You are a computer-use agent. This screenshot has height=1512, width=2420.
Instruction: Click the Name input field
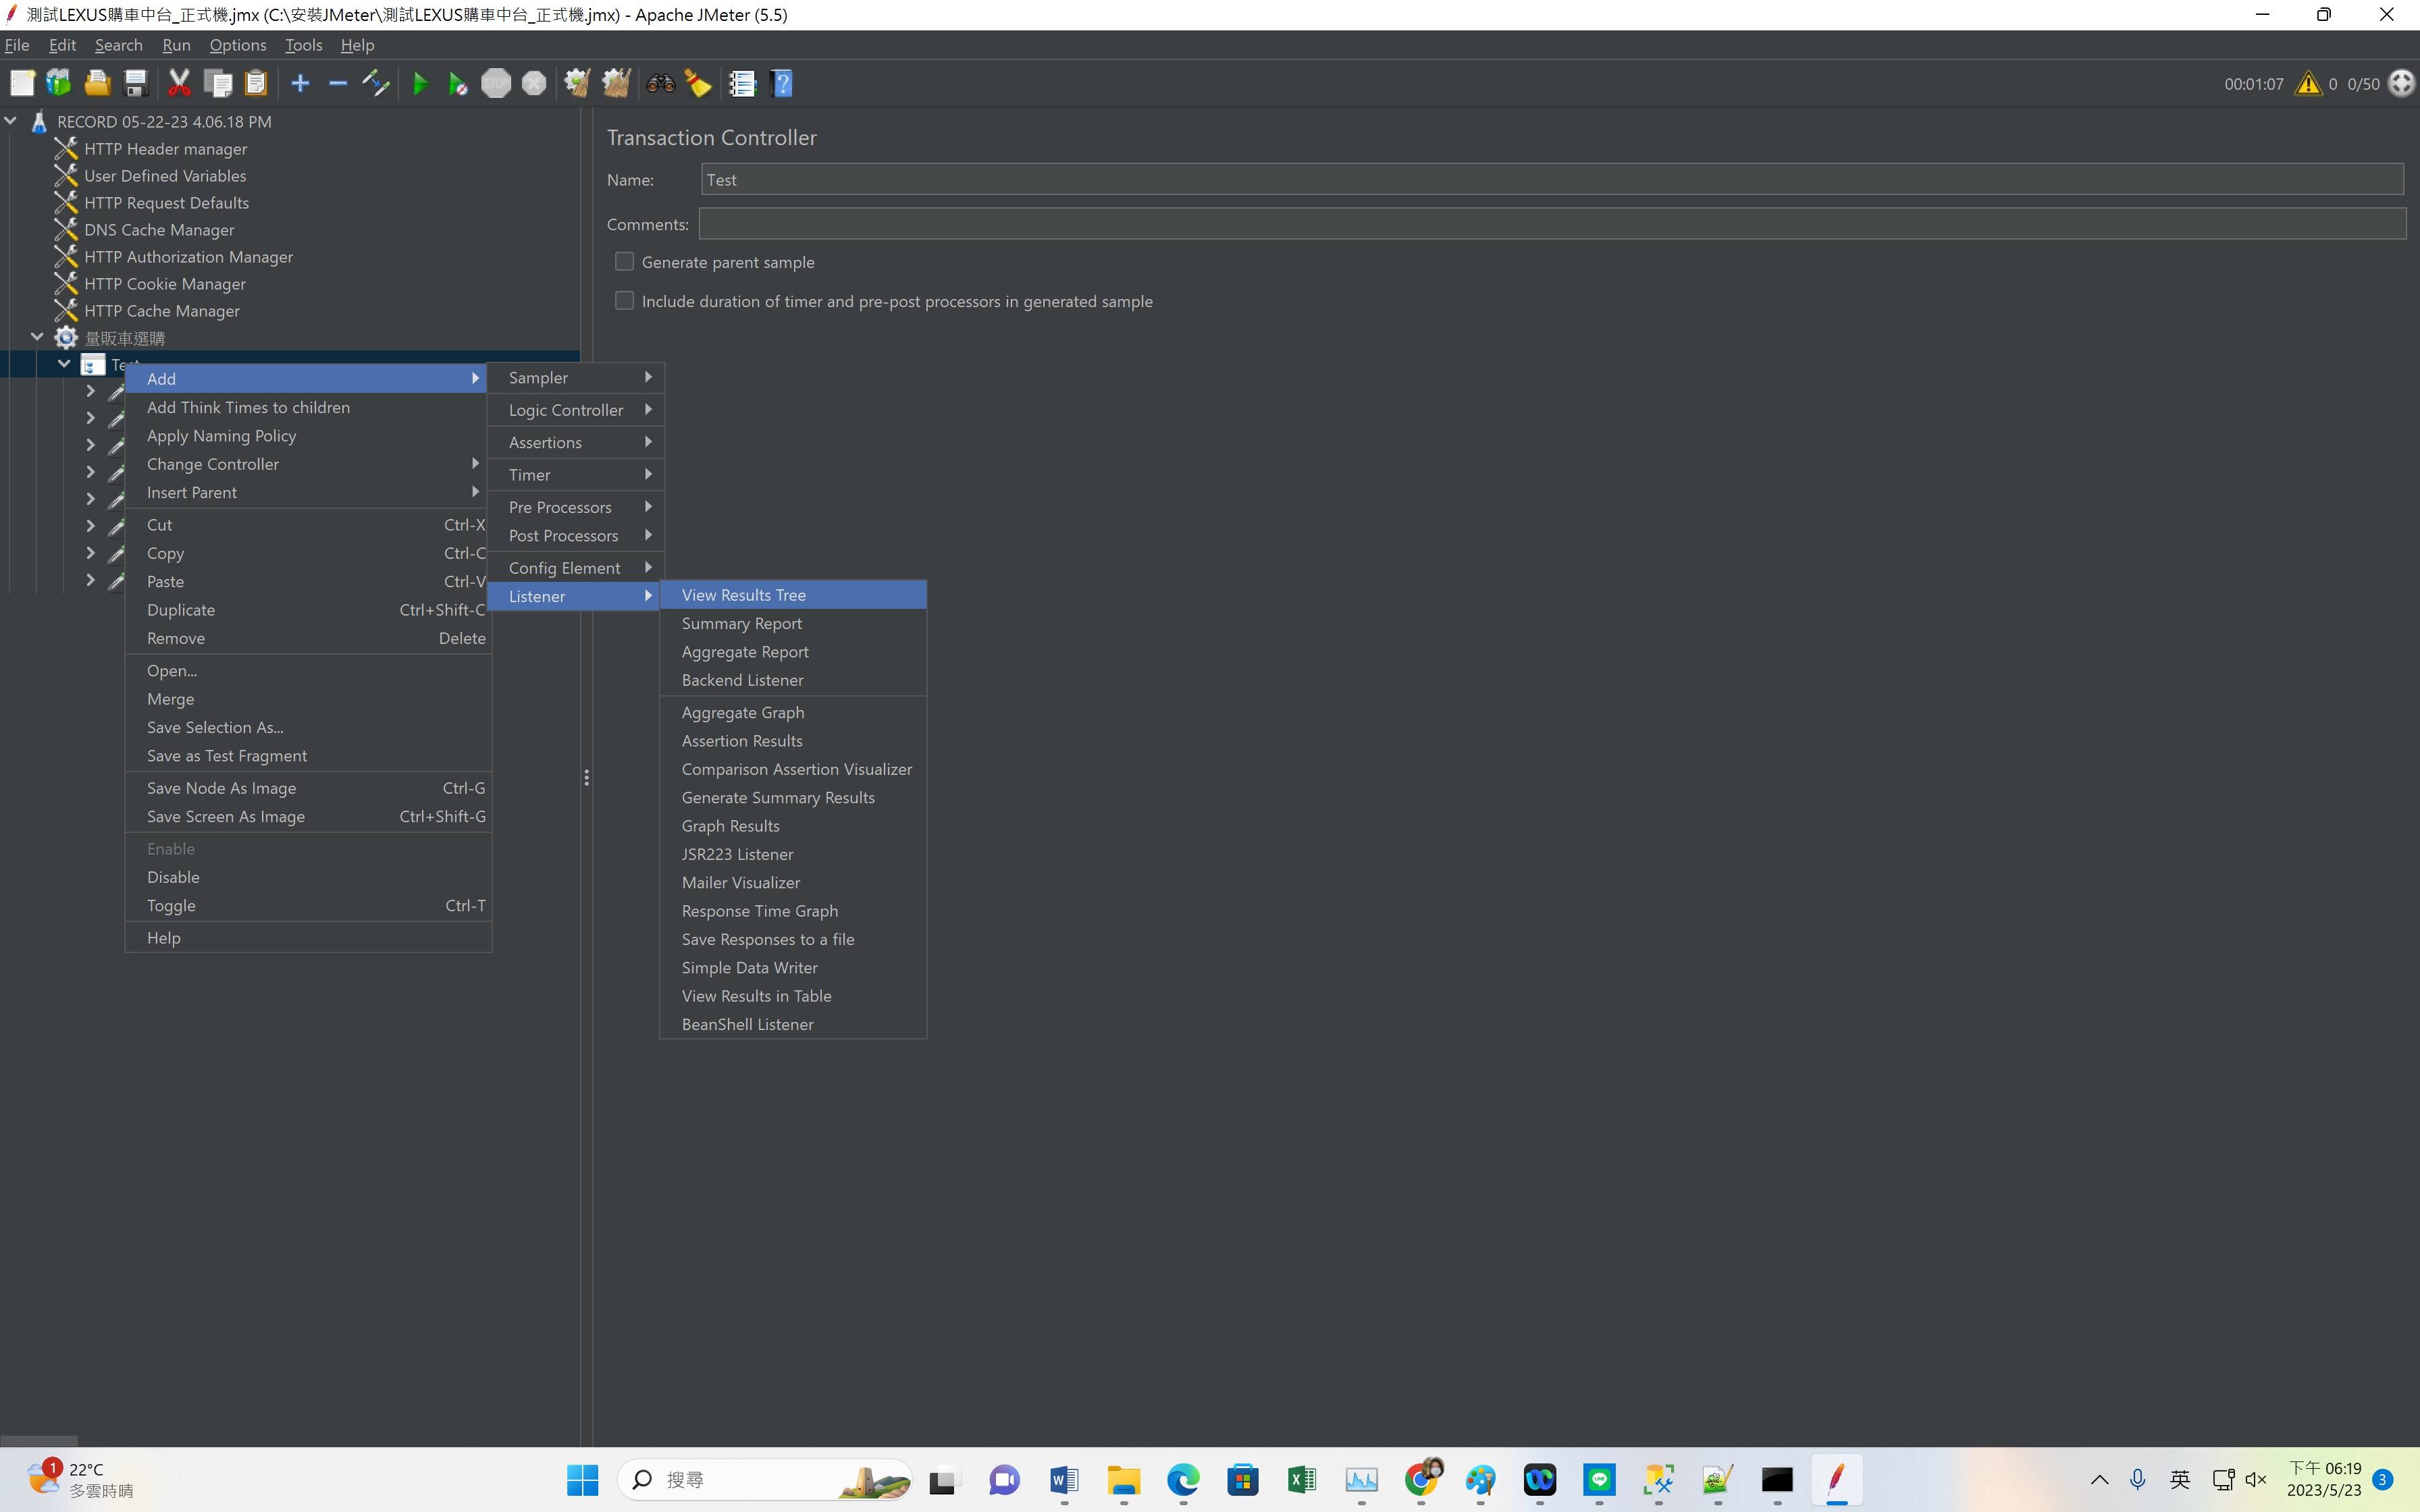coord(1552,180)
